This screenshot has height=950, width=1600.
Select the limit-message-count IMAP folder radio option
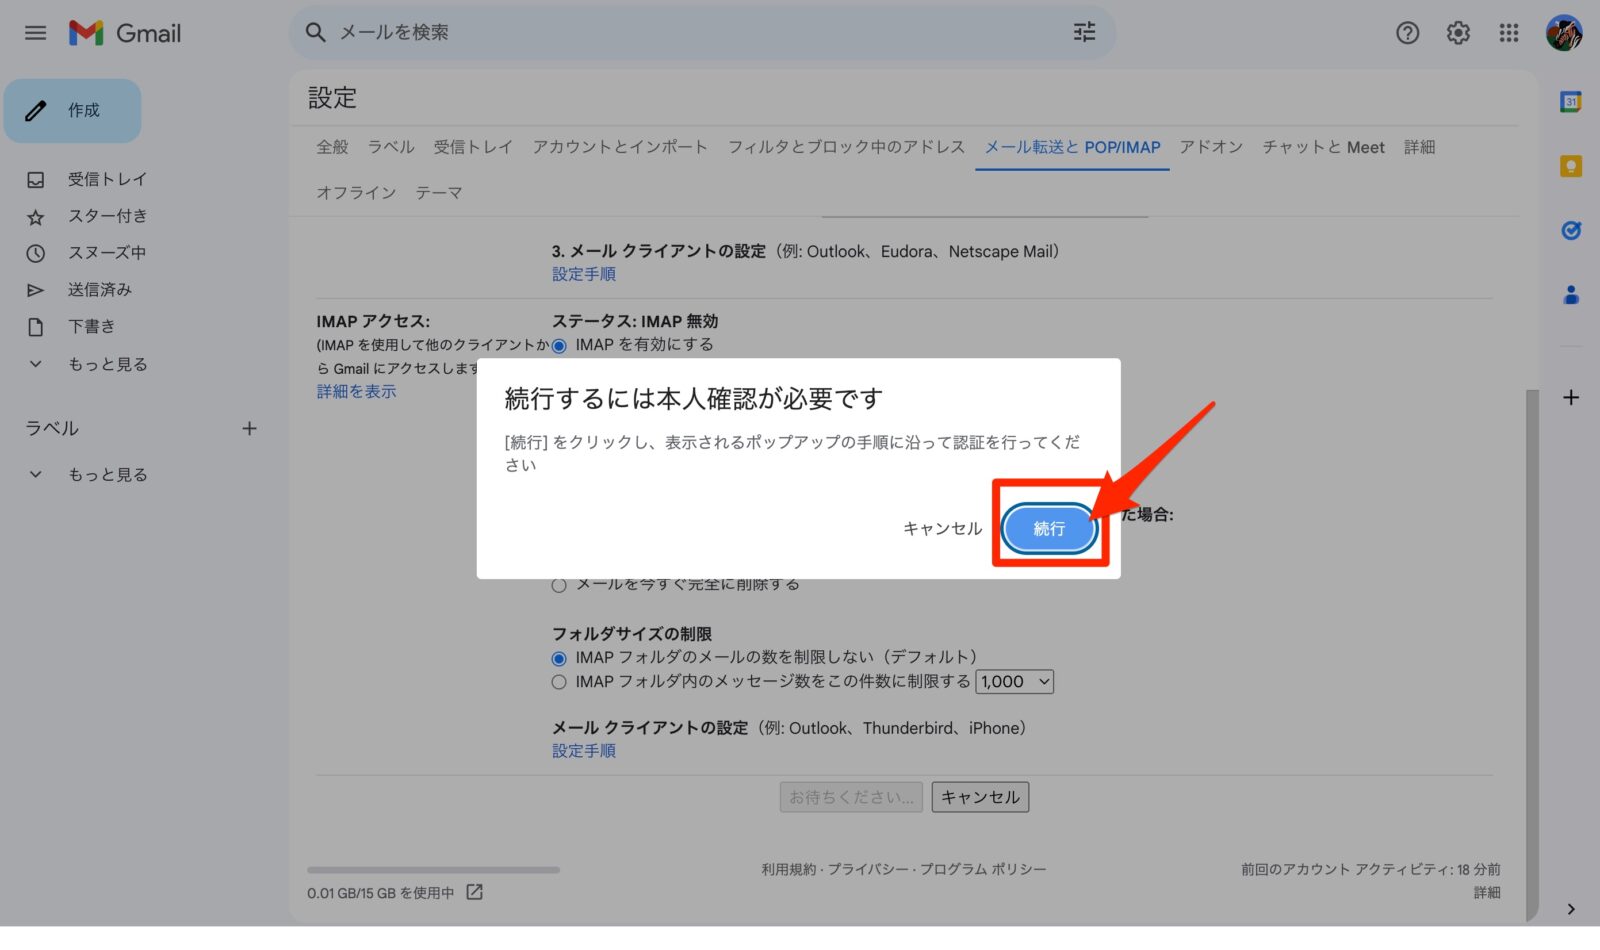559,682
